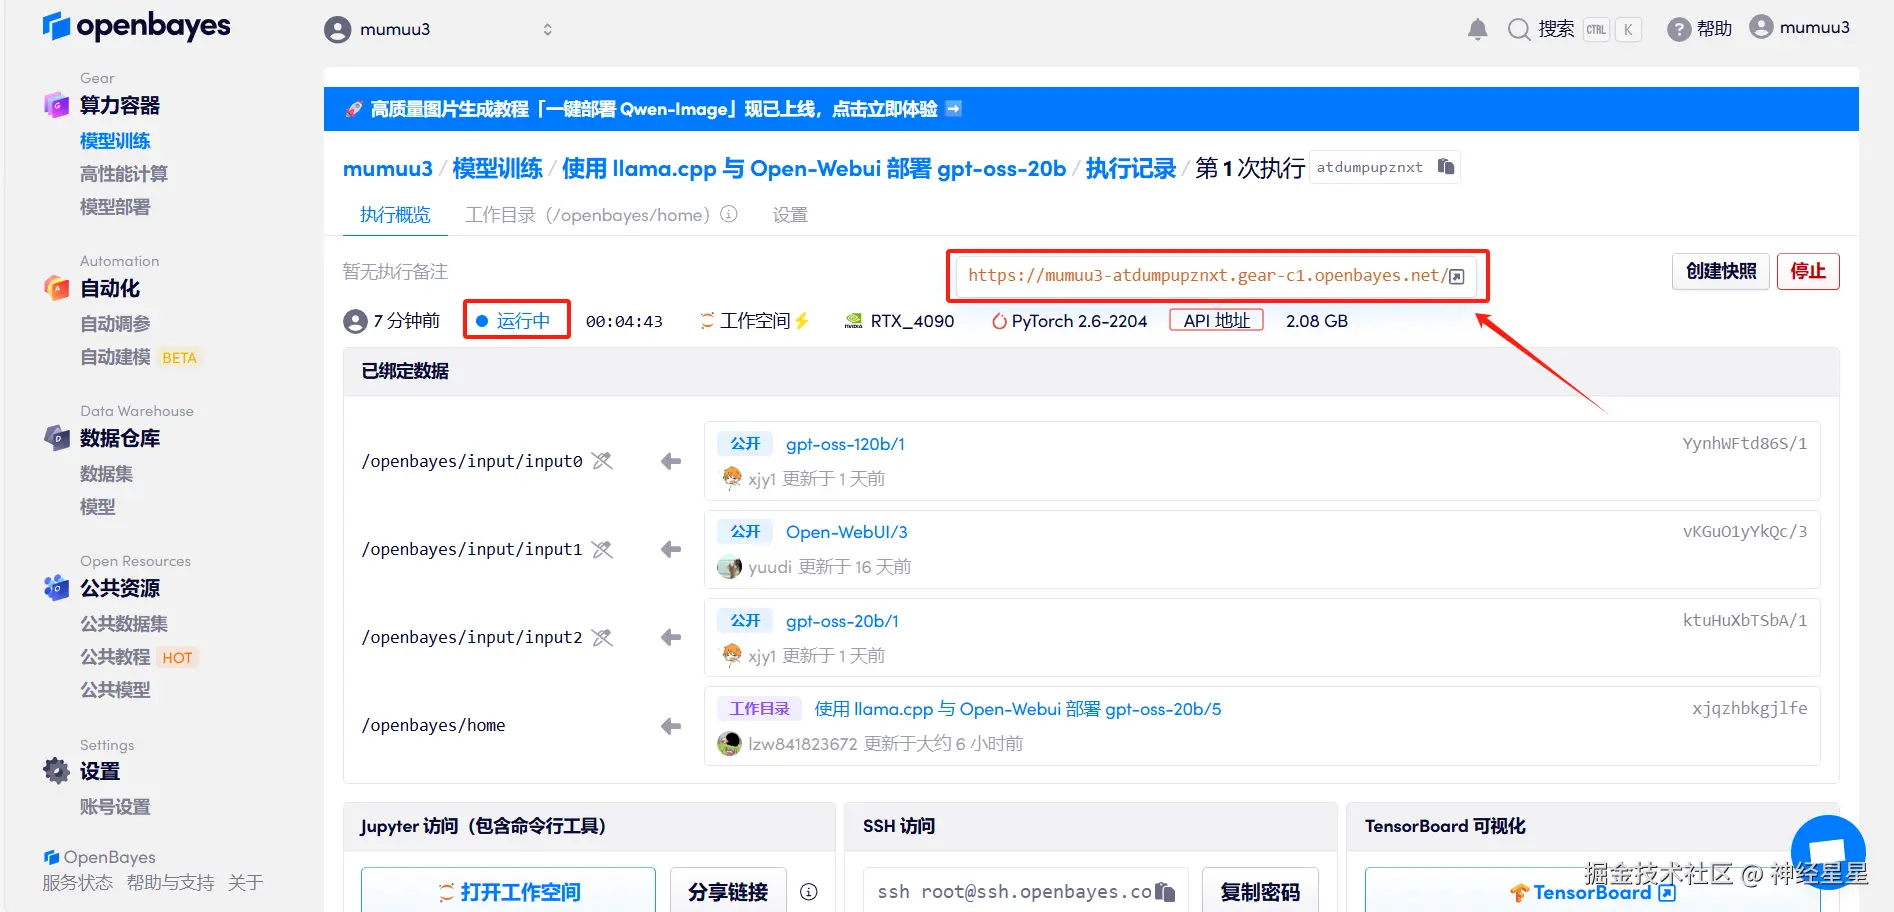Click the API 地址 button

pos(1217,320)
